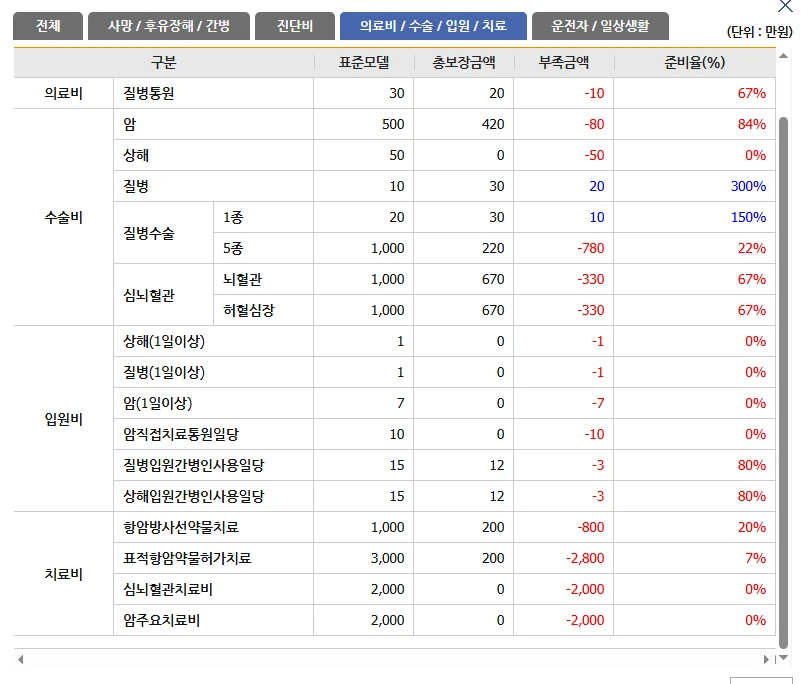
Task: Click the -7 shortage amount
Action: coord(598,404)
